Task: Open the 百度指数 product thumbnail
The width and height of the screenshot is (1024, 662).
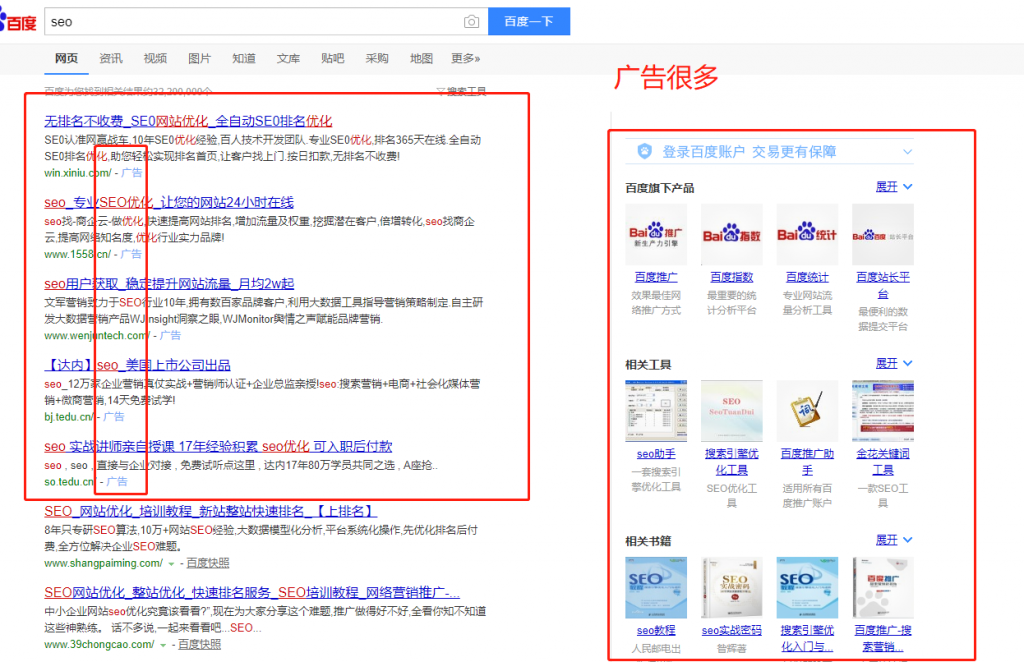Action: pyautogui.click(x=731, y=234)
